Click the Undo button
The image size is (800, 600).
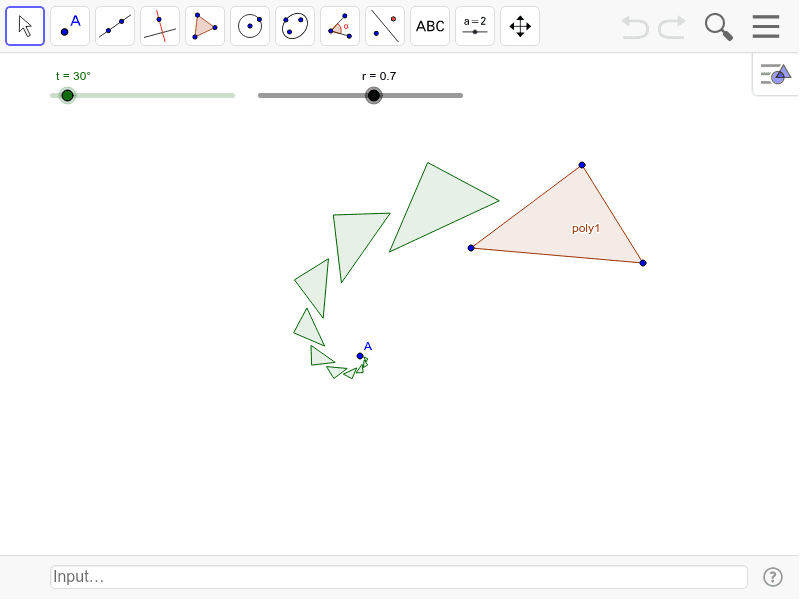[635, 27]
